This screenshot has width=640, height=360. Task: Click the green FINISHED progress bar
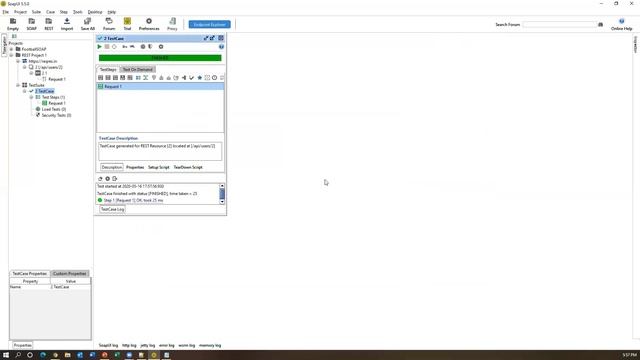(x=160, y=58)
